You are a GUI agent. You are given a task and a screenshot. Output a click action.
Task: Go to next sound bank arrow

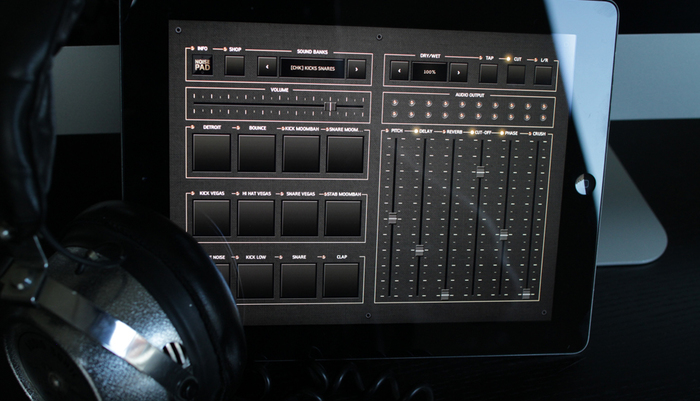(x=356, y=69)
